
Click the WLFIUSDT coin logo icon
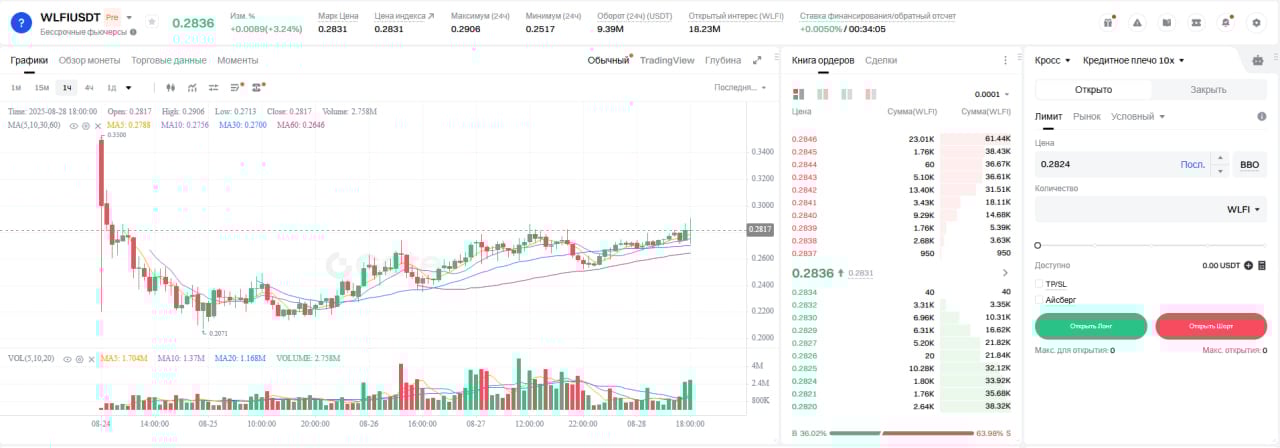[20, 22]
